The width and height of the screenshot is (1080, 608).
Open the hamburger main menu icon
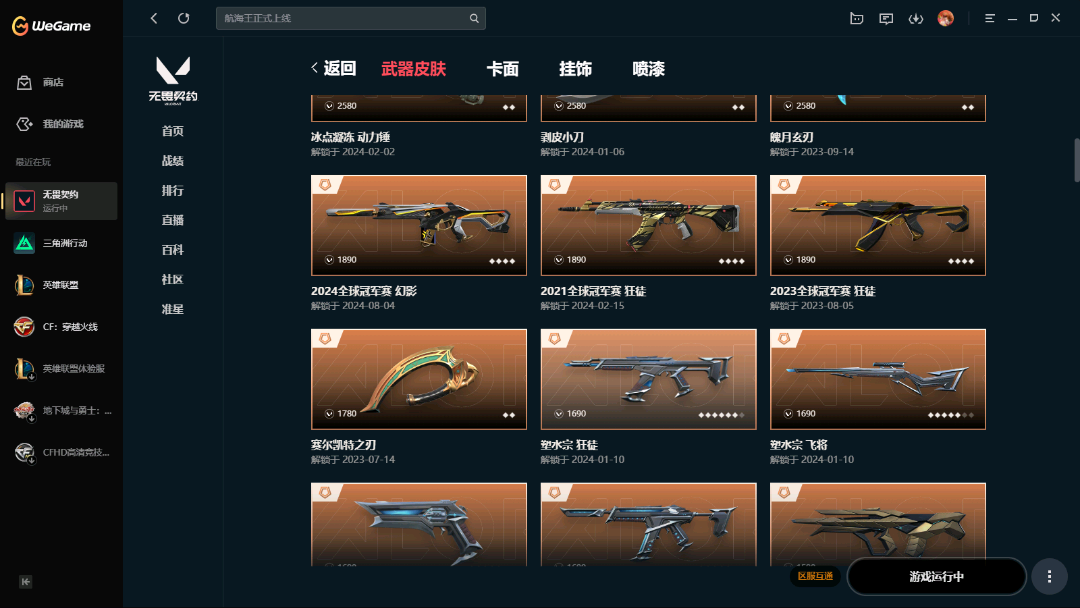point(990,19)
